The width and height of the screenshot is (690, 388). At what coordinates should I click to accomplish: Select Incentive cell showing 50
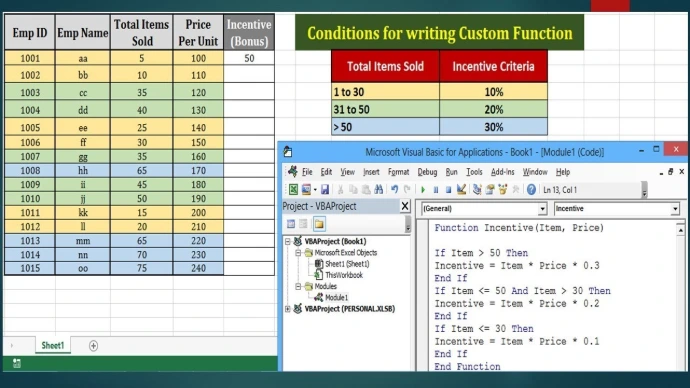click(249, 58)
